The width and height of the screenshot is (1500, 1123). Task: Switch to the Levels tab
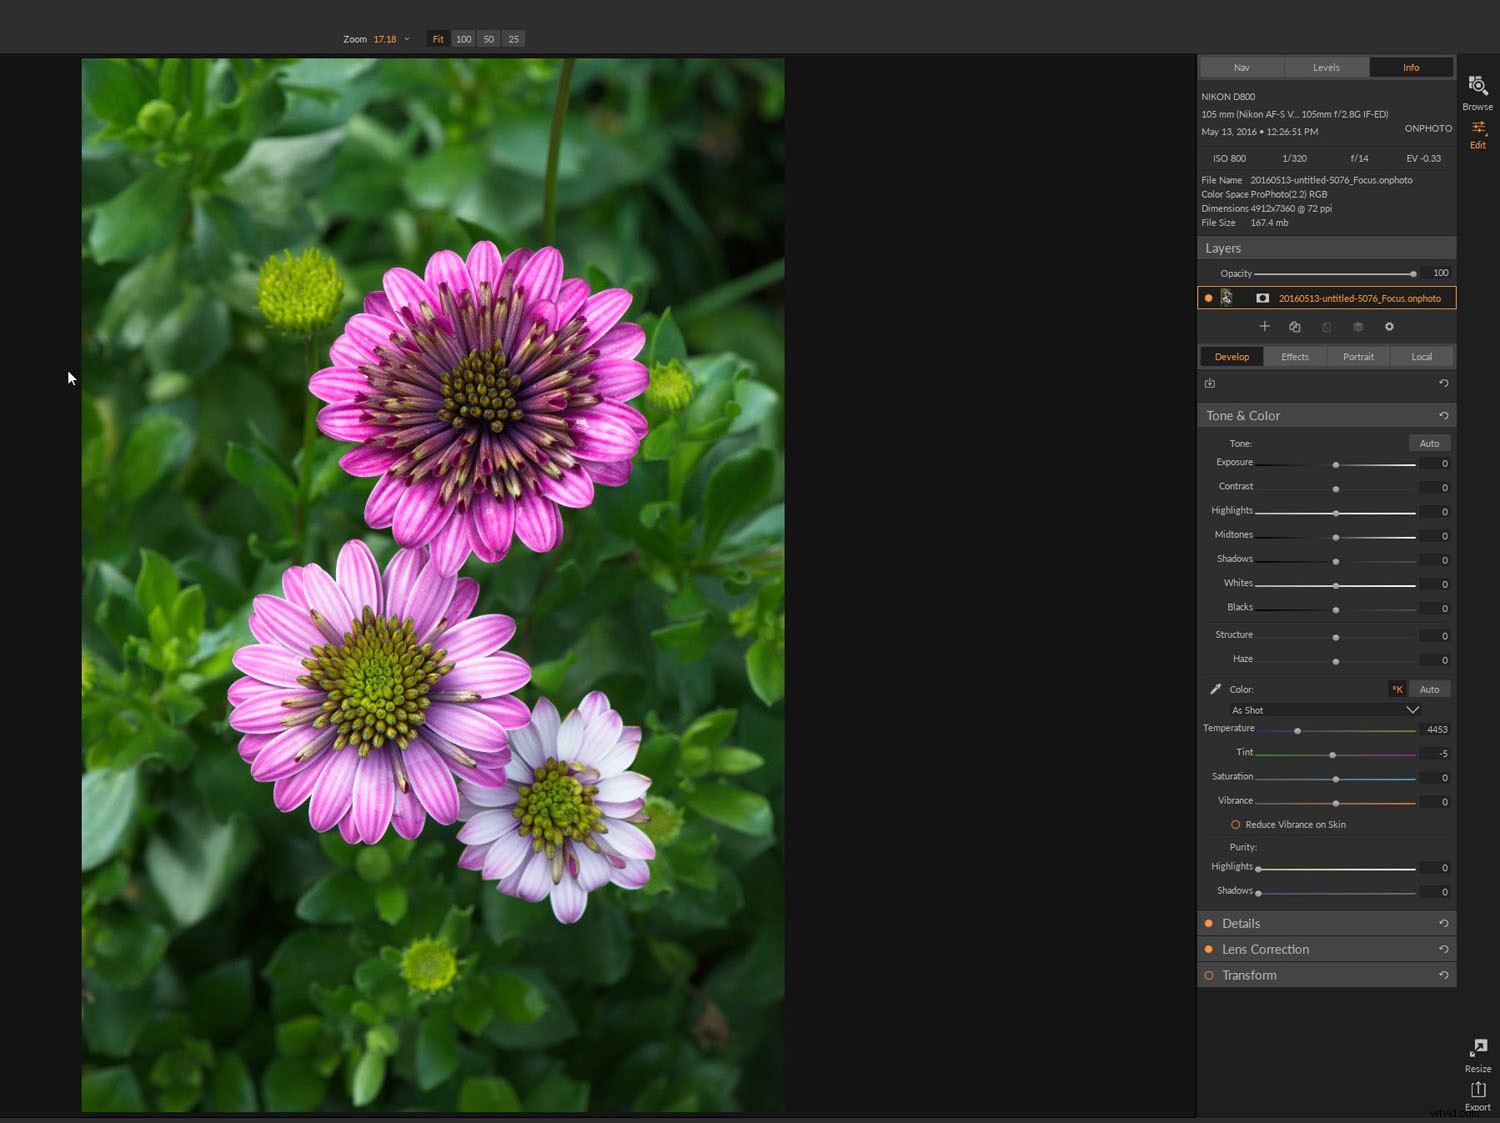pos(1326,67)
